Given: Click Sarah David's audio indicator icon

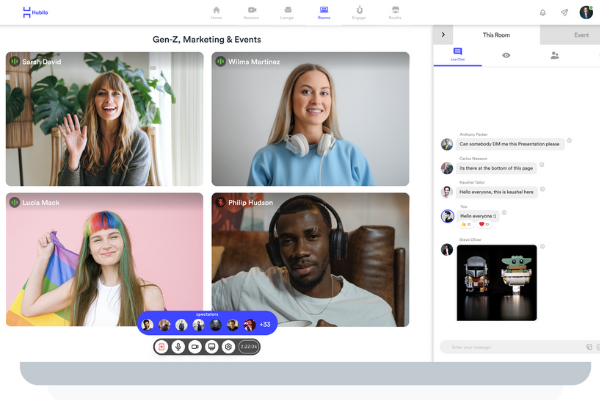Looking at the screenshot, I should point(15,61).
